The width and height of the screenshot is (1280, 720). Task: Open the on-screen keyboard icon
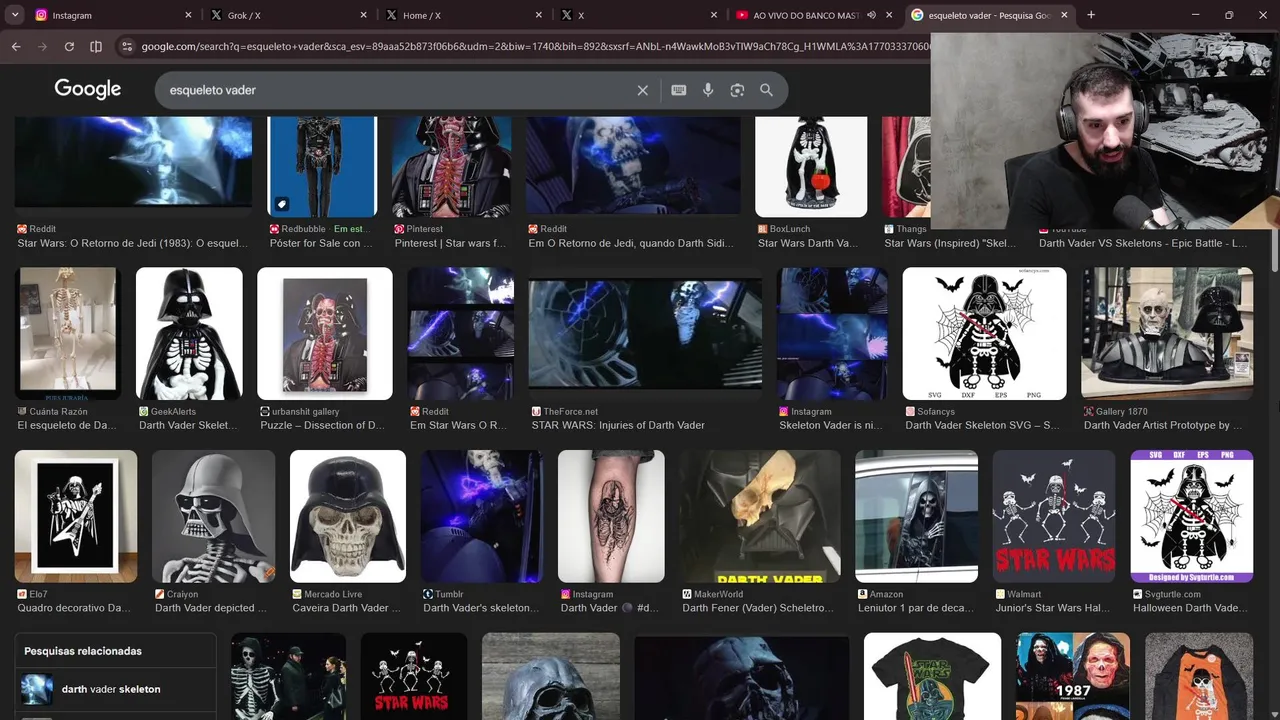(x=679, y=90)
